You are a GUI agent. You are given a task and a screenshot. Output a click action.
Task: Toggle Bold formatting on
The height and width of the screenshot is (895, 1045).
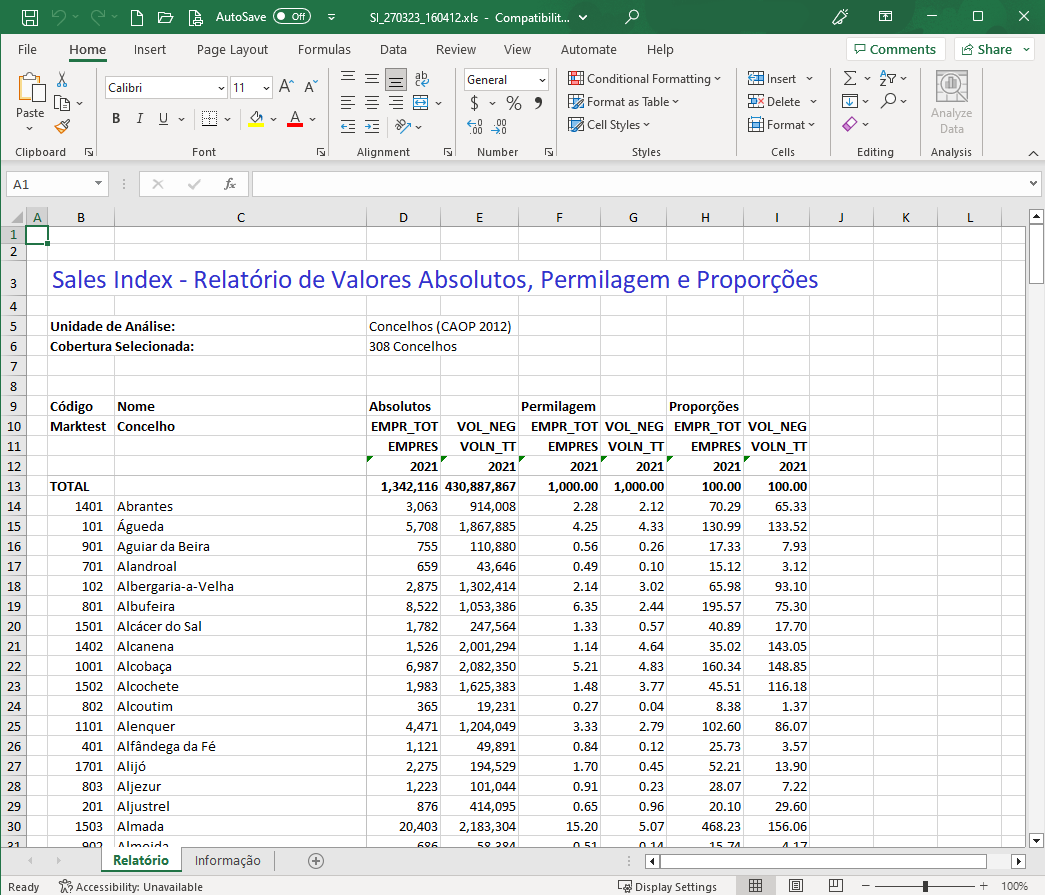(x=116, y=119)
